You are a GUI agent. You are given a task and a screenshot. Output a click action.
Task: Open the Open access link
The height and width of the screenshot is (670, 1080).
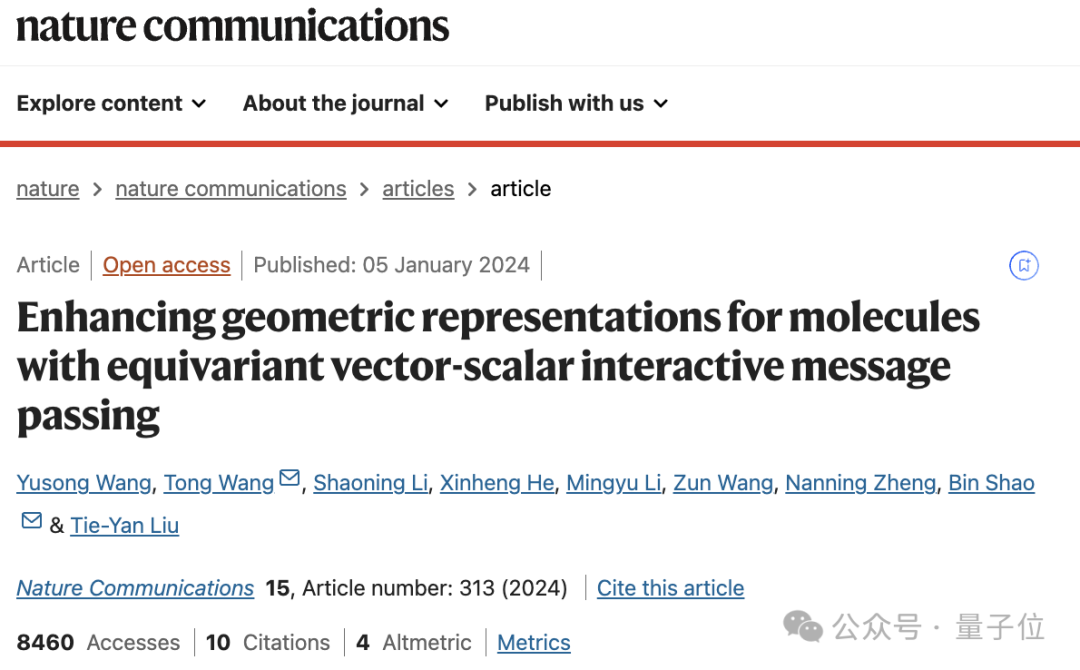click(167, 265)
